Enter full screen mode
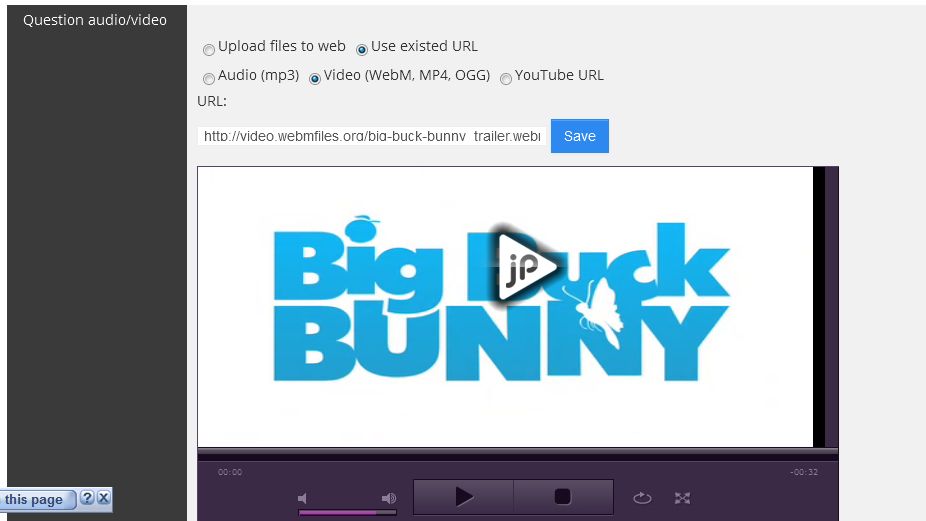This screenshot has width=926, height=521. click(x=682, y=498)
